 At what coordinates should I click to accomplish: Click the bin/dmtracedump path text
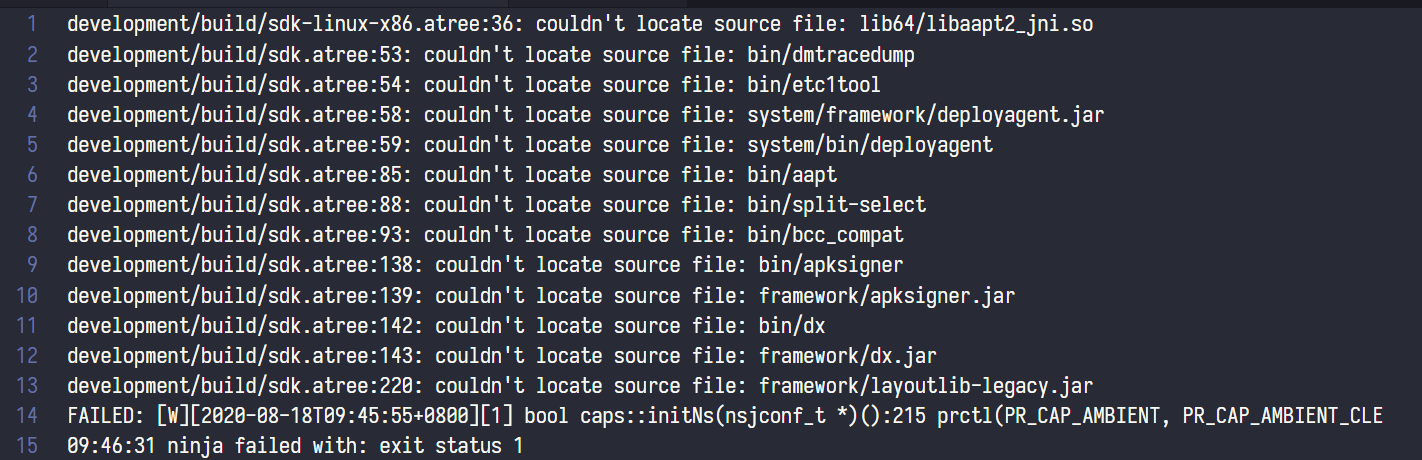click(830, 54)
